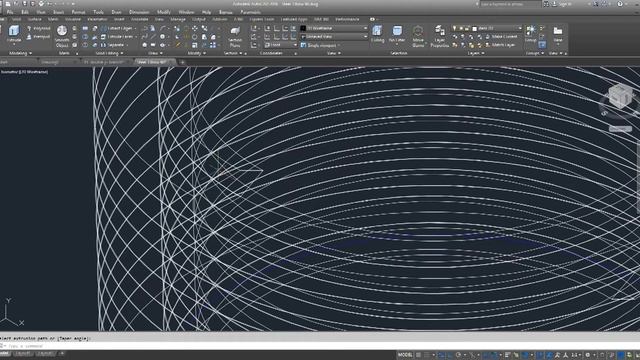640x360 pixels.
Task: Click the Section Plane tool
Action: coord(235,37)
